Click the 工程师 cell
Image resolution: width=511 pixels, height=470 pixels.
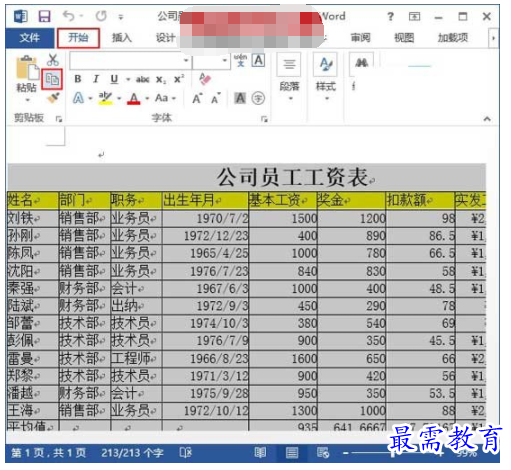pos(136,359)
